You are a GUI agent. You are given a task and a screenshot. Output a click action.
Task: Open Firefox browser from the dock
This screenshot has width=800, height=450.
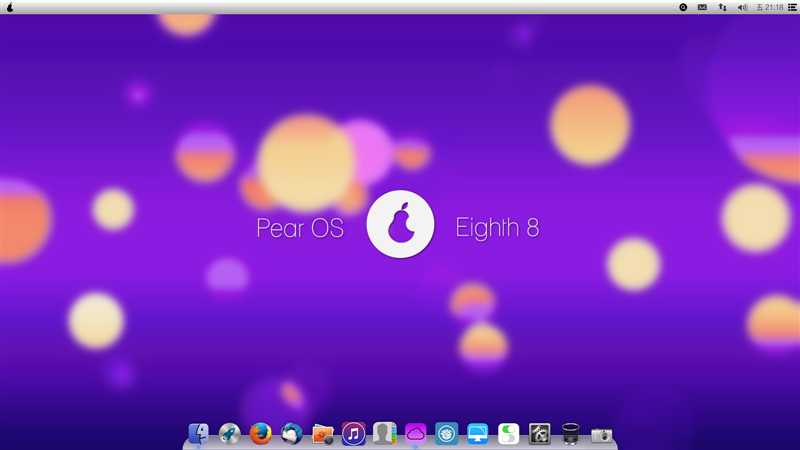261,434
